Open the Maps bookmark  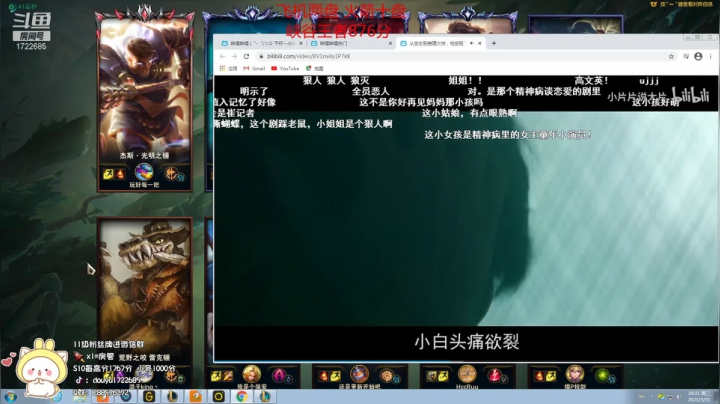(315, 68)
